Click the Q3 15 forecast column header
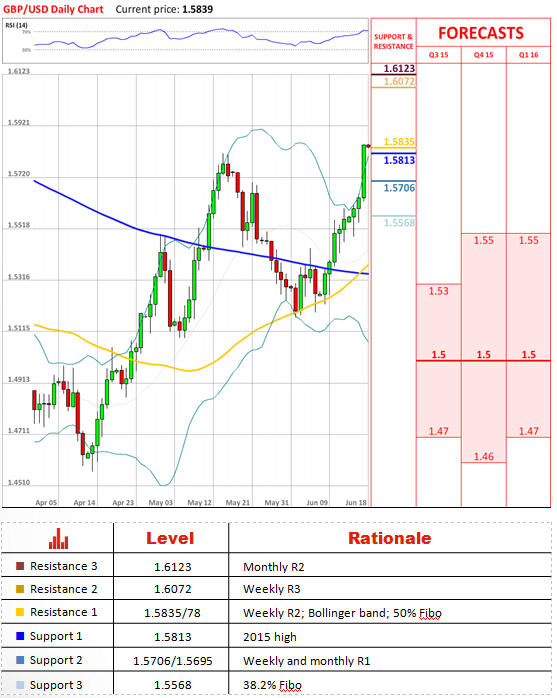Screen dimensions: 557x698 click(439, 55)
